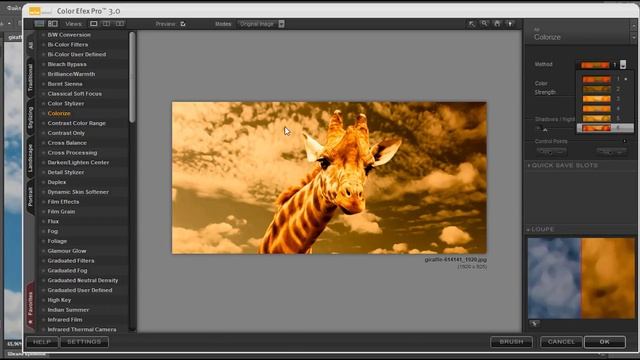This screenshot has height=360, width=640.
Task: Select the Color Stylizer filter
Action: coord(66,104)
